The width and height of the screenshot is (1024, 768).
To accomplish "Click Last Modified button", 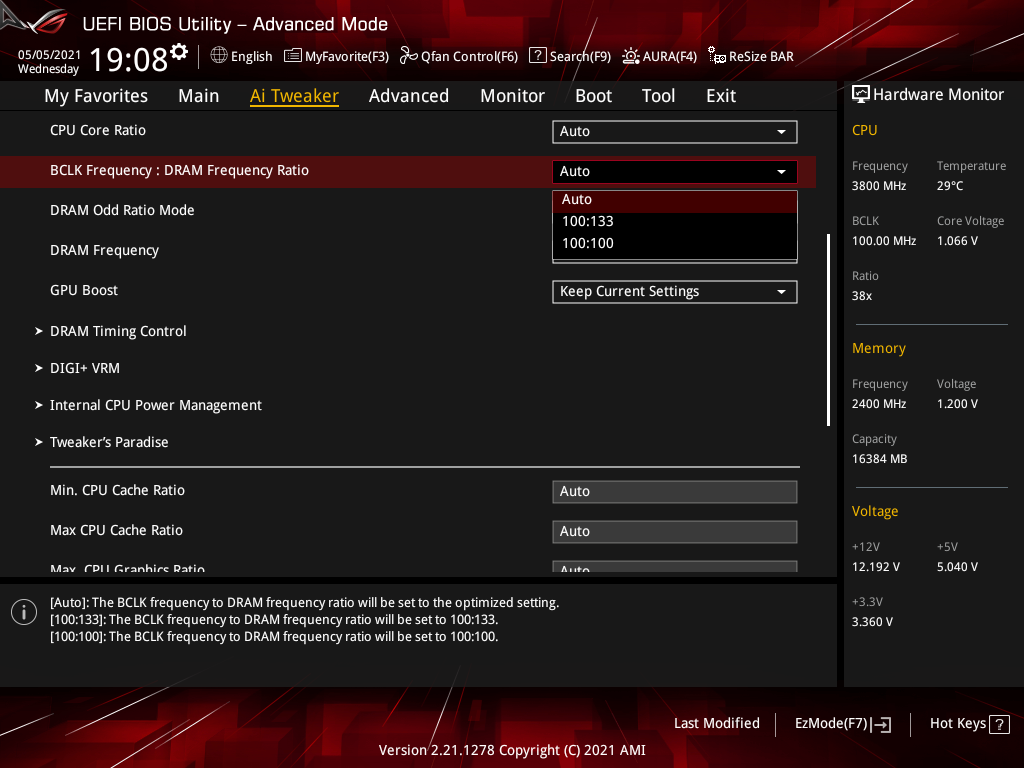I will pos(716,724).
